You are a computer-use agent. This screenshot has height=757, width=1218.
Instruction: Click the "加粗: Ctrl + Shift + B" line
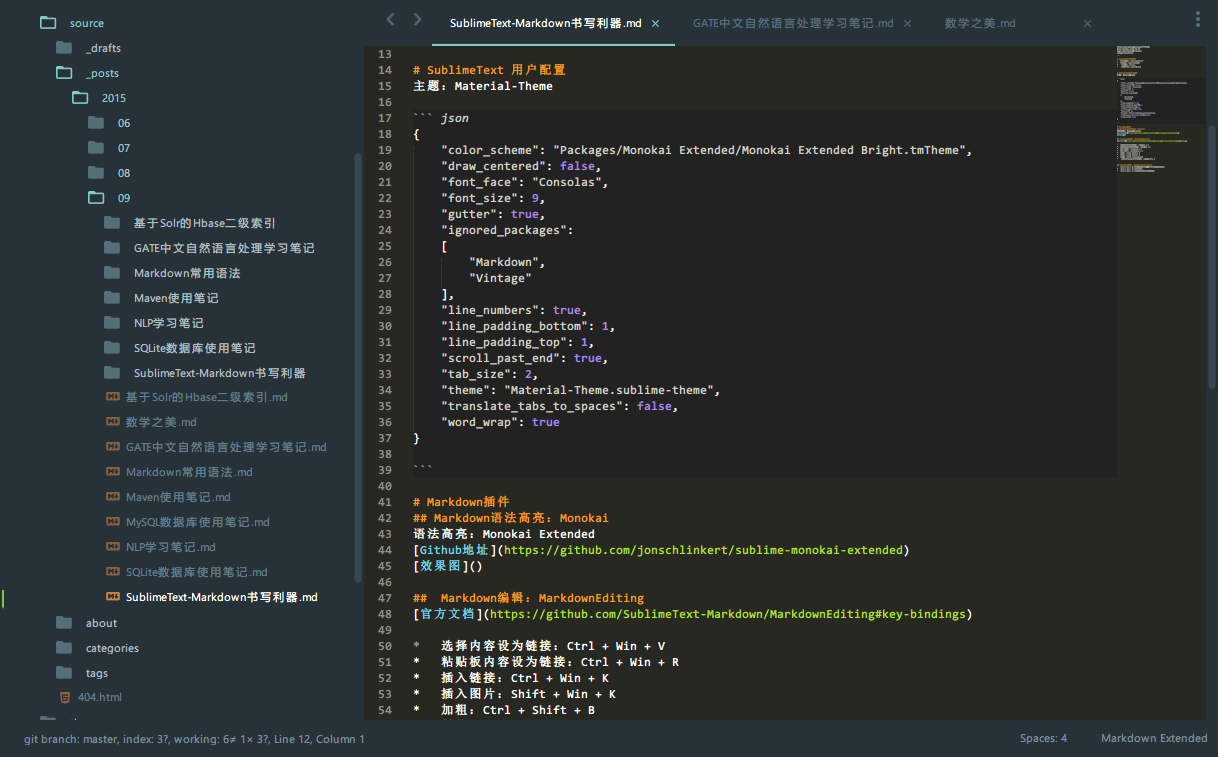coord(518,710)
